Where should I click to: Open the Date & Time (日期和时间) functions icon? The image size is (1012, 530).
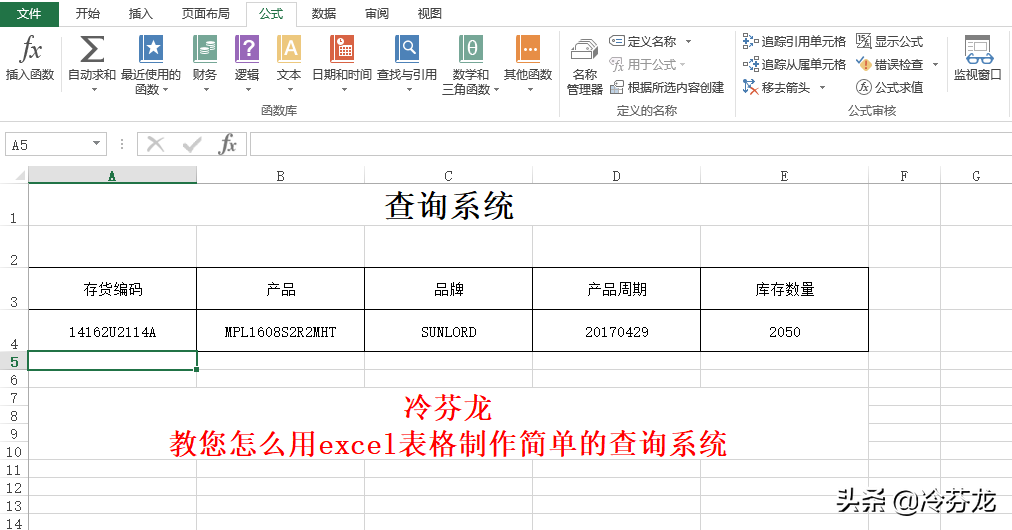(341, 50)
